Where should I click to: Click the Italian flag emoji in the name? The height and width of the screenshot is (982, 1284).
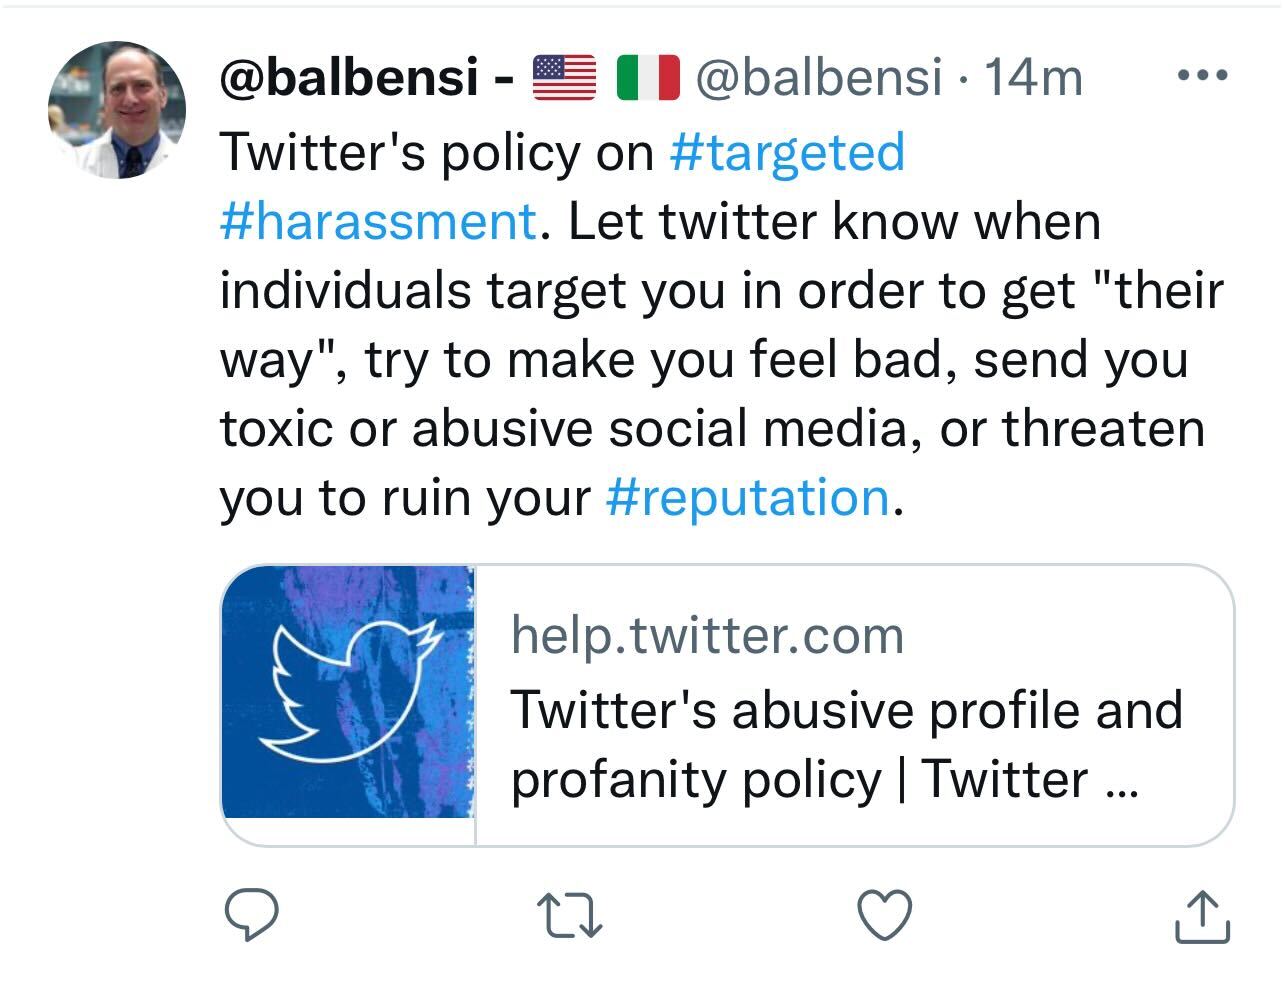[648, 77]
